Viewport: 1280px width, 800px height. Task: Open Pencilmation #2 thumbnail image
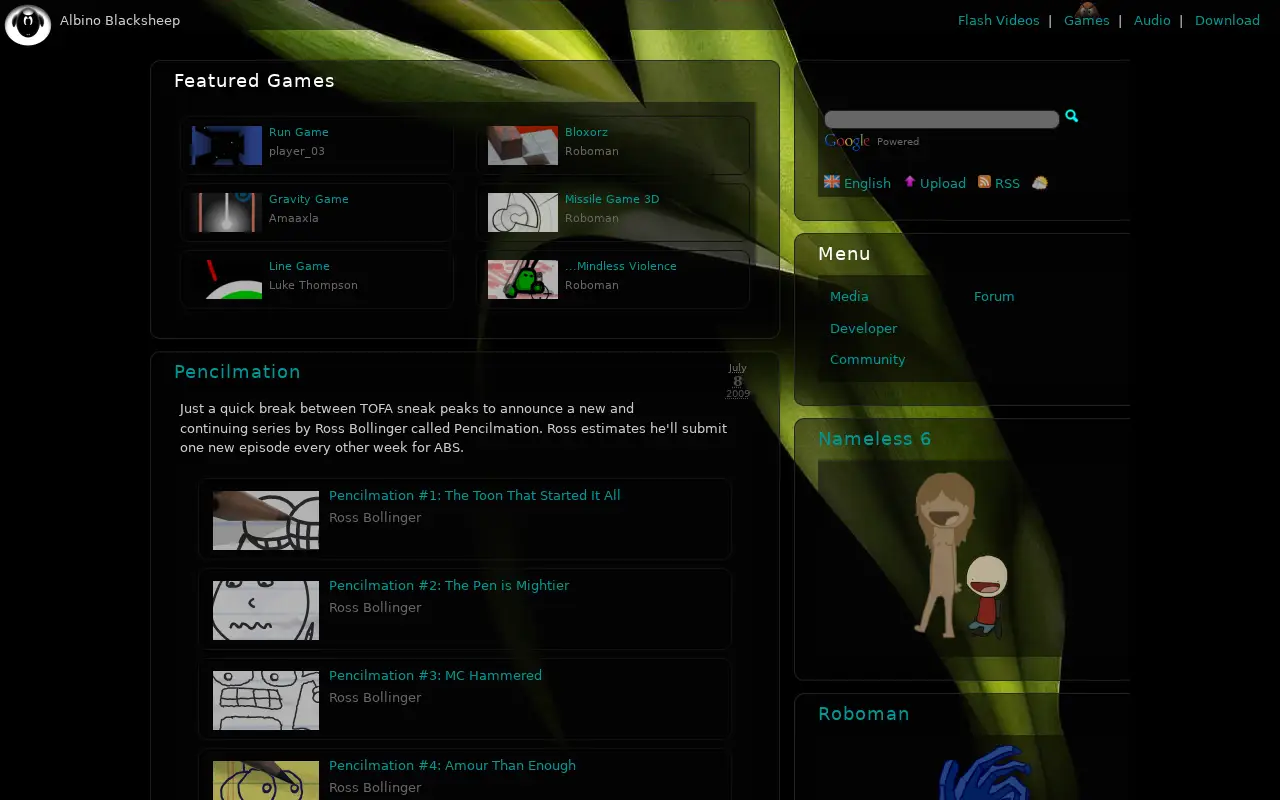pos(266,610)
